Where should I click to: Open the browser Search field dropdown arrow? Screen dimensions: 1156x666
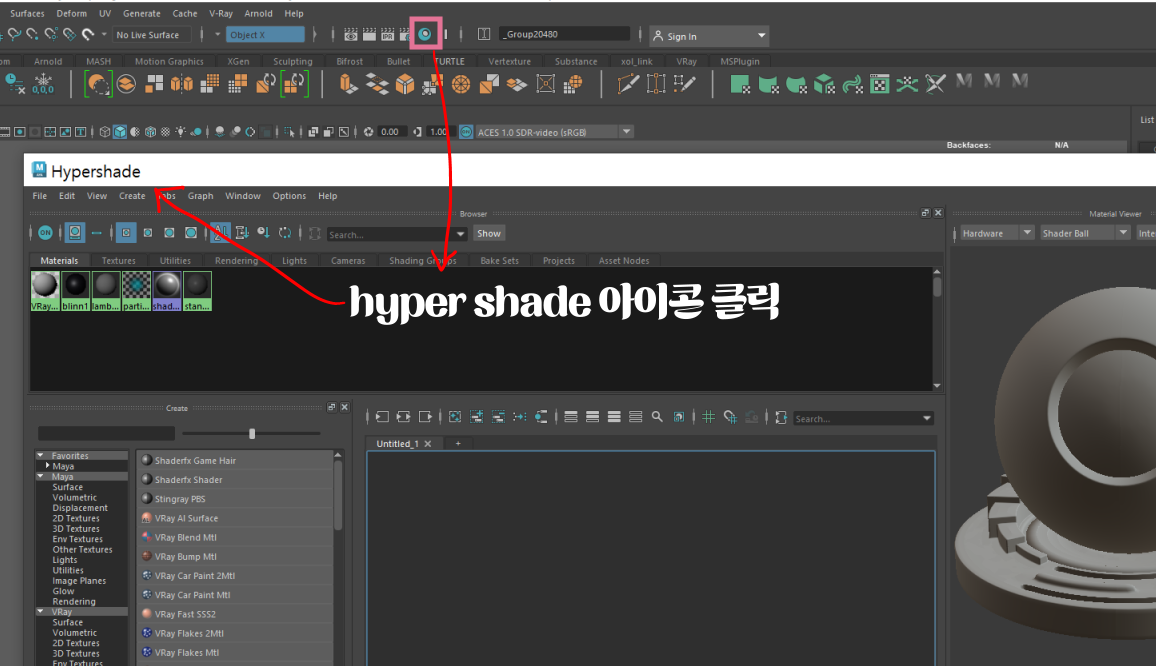(461, 234)
